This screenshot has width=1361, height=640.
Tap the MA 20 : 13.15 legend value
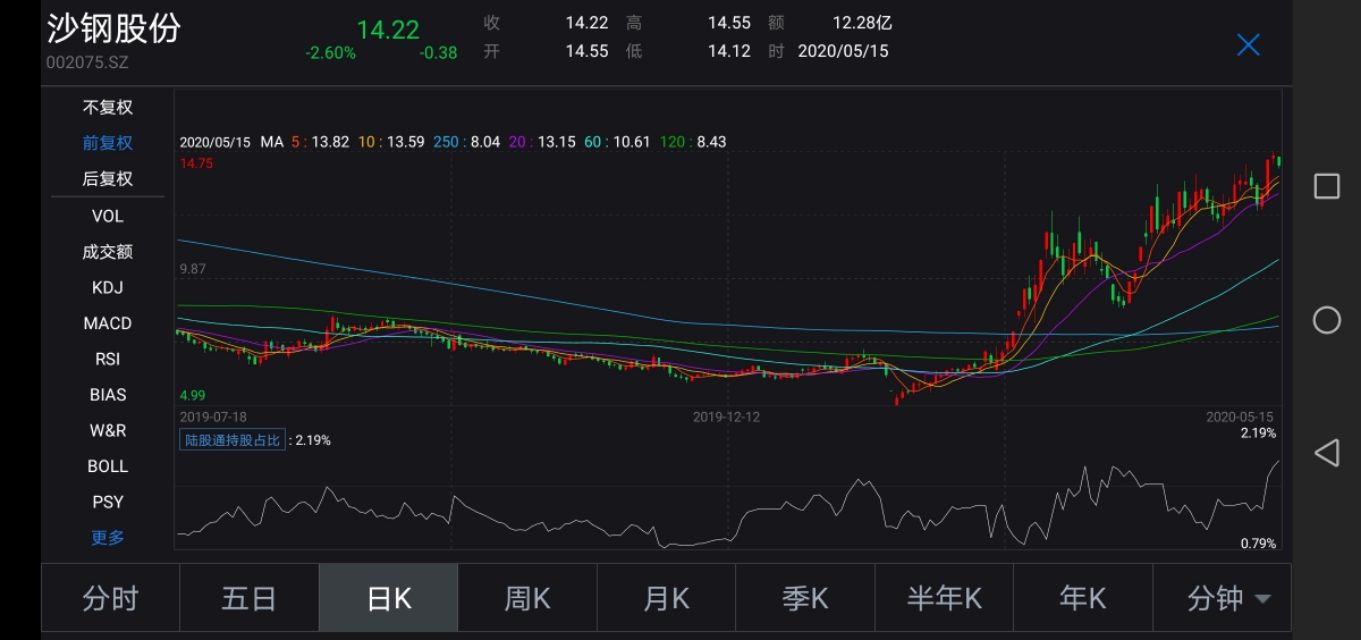542,142
